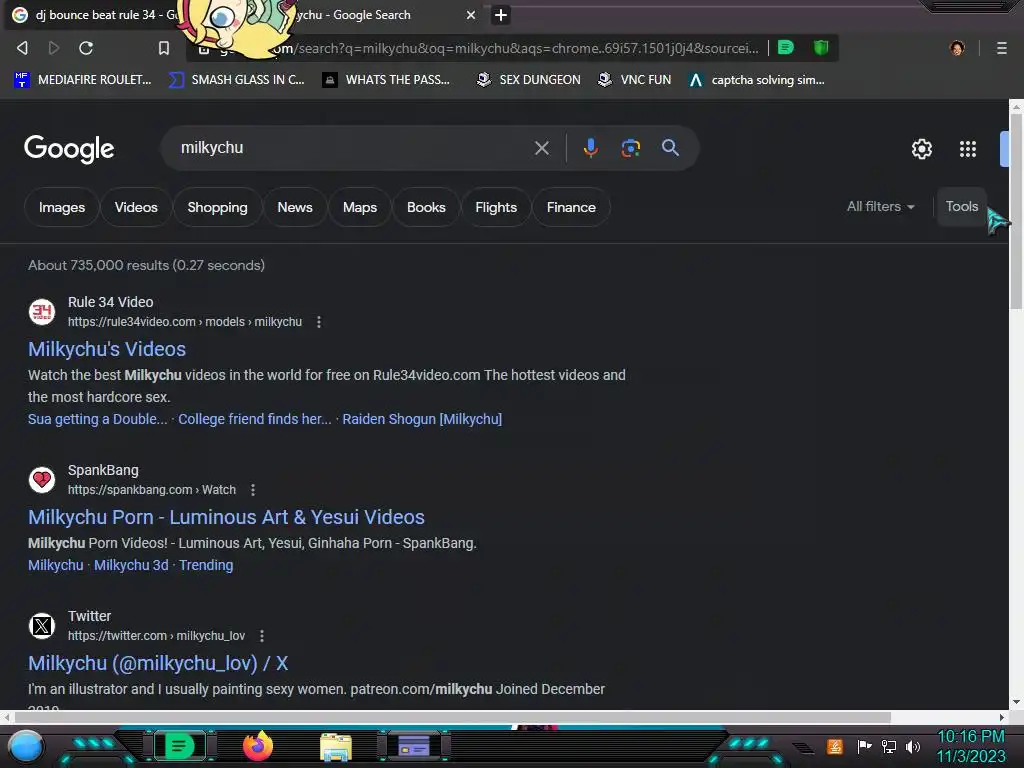The width and height of the screenshot is (1024, 768).
Task: Open the Action Center flag tray icon
Action: pyautogui.click(x=864, y=746)
